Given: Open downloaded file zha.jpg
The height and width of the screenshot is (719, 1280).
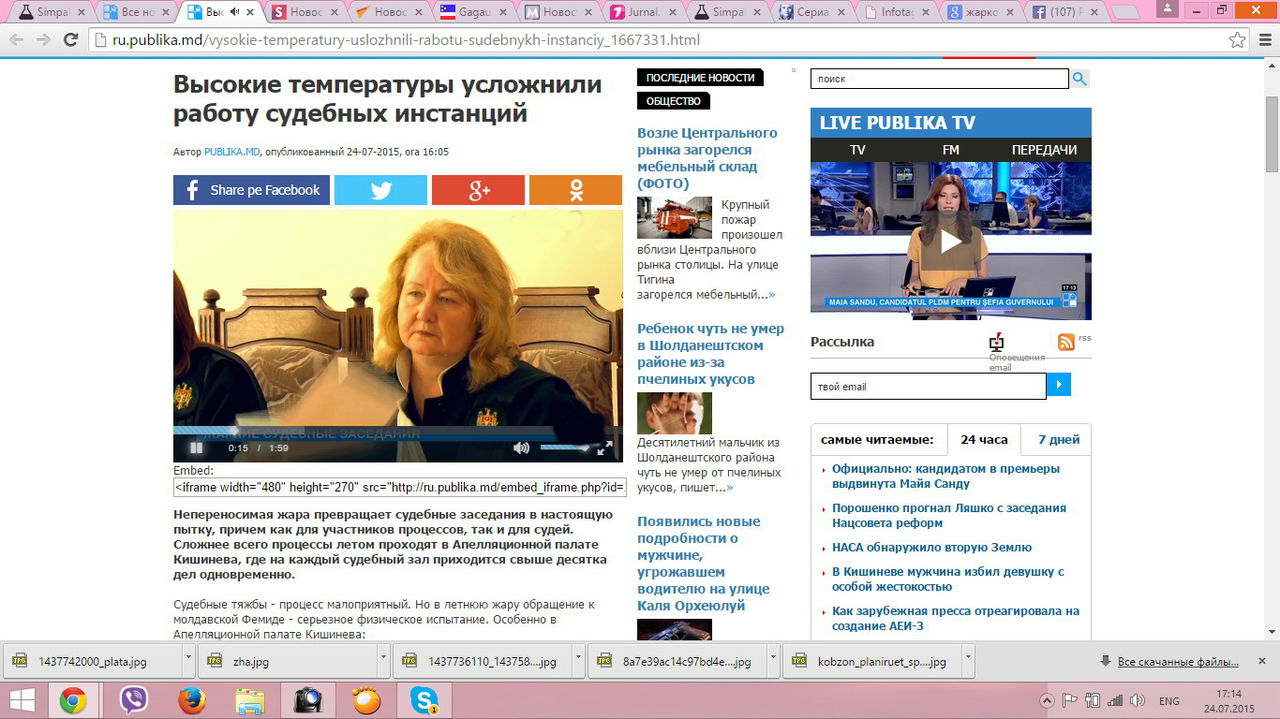Looking at the screenshot, I should tap(287, 661).
